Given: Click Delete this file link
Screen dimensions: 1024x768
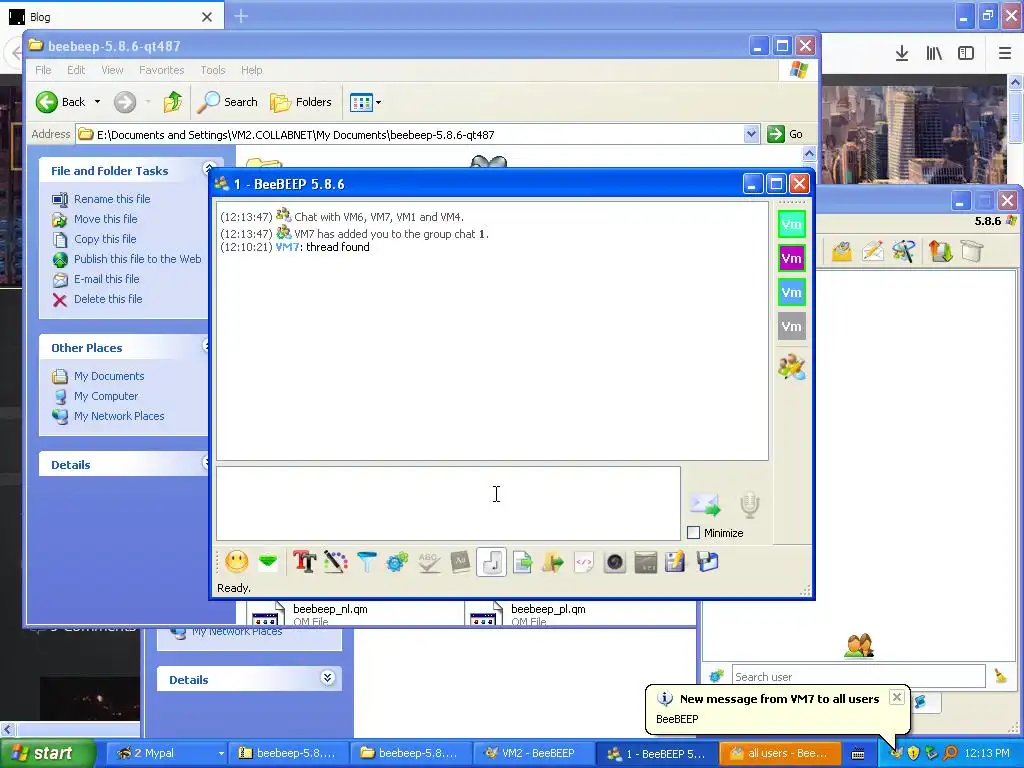Looking at the screenshot, I should pyautogui.click(x=108, y=298).
